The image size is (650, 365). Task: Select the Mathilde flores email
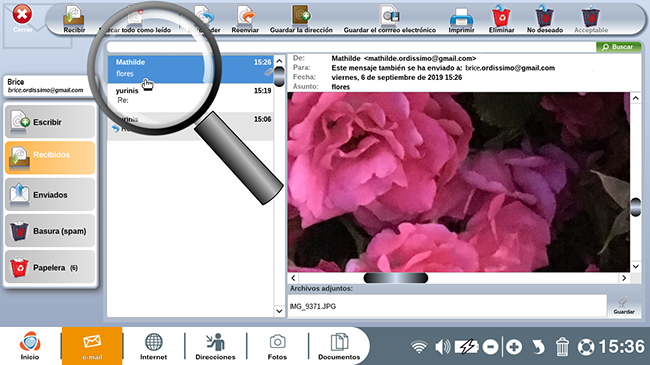(x=190, y=68)
